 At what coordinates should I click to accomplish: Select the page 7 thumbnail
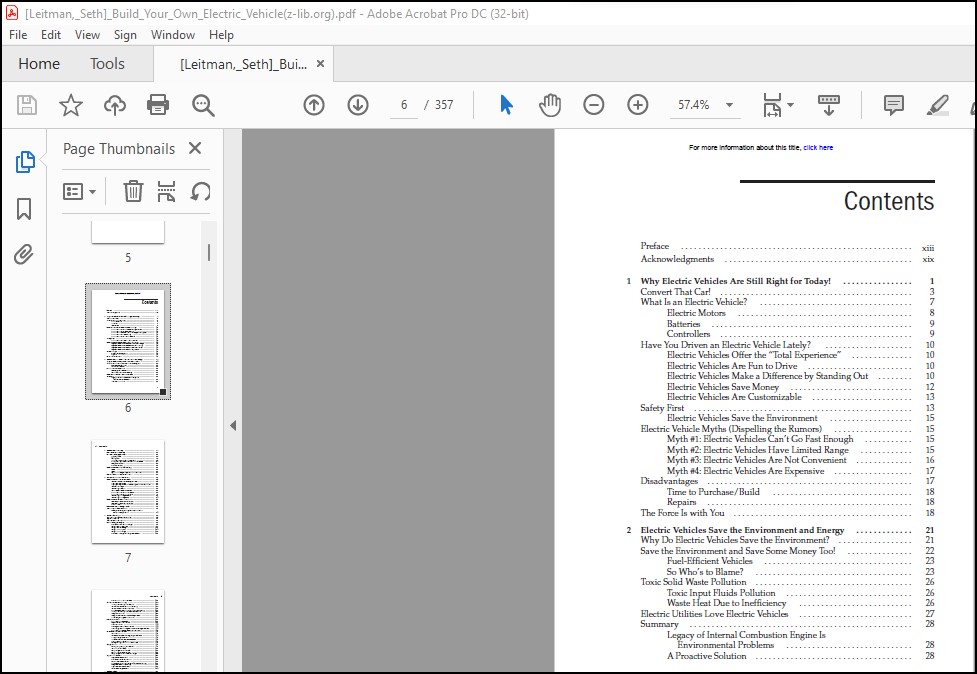(x=128, y=491)
